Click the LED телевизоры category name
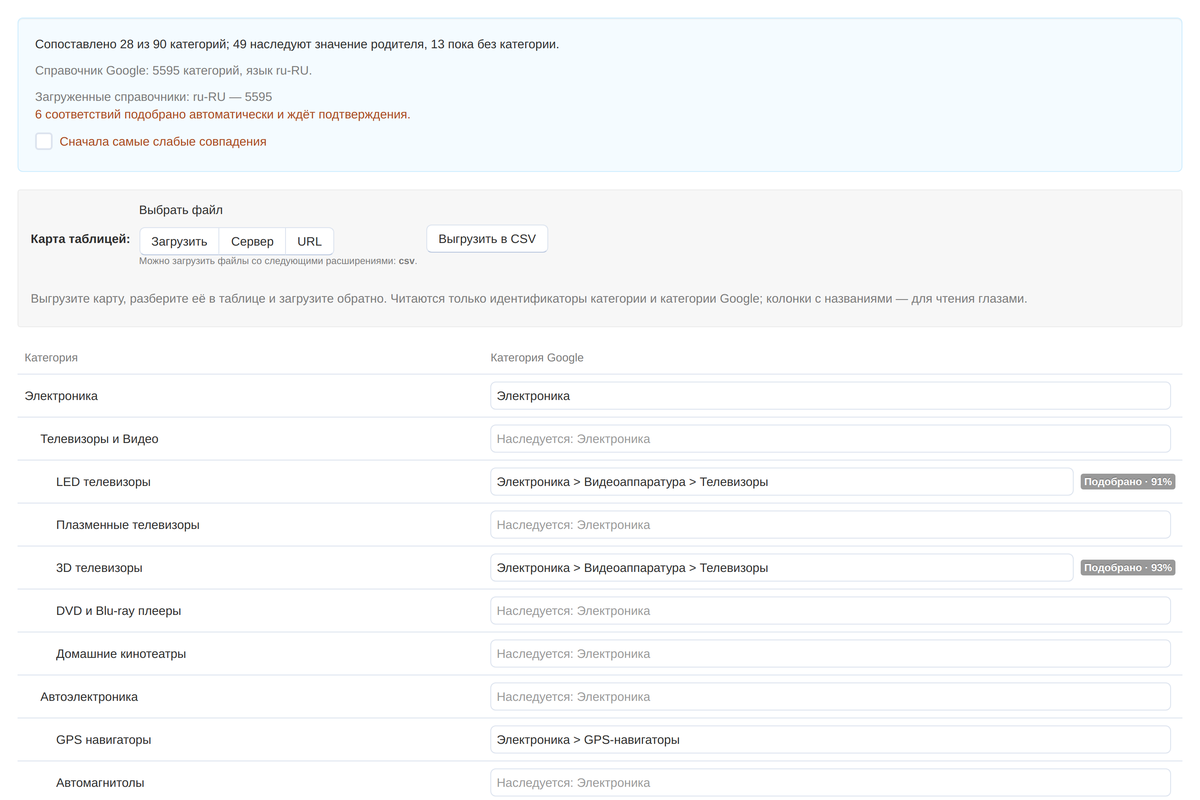Screen dimensions: 1200x800 [x=103, y=482]
